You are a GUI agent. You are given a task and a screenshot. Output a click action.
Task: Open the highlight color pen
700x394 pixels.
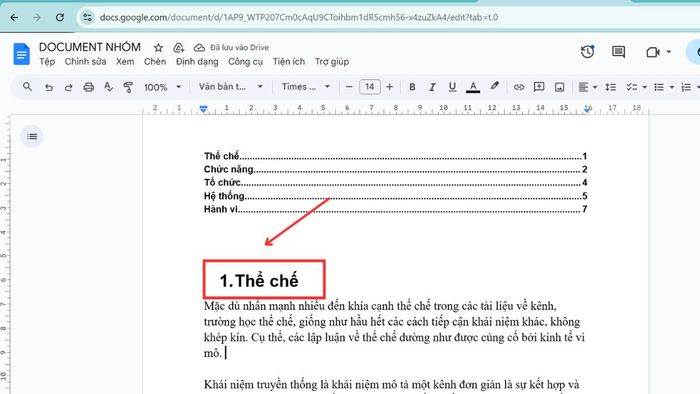tap(494, 86)
